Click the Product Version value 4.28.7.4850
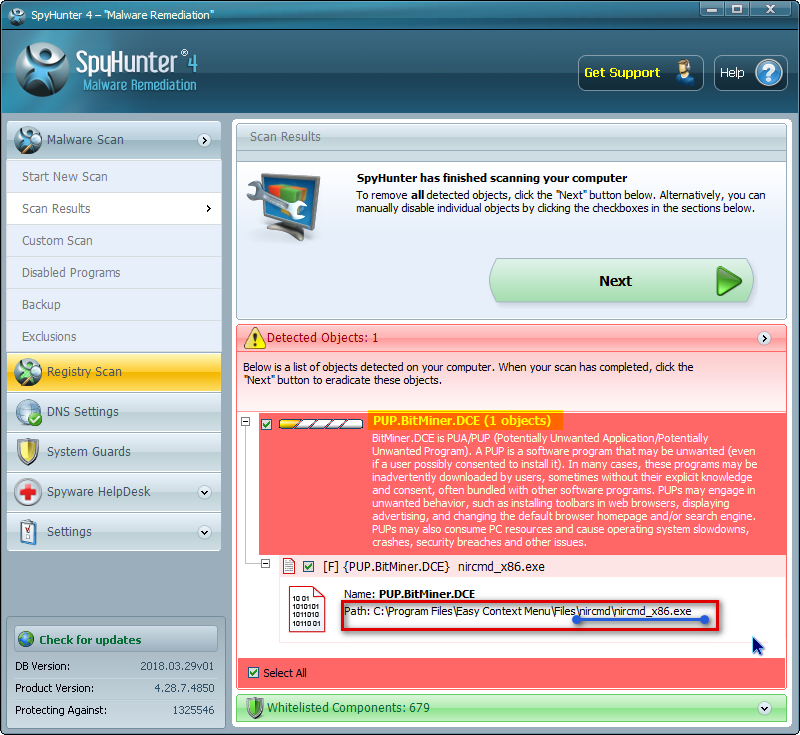The image size is (800, 735). pyautogui.click(x=184, y=688)
